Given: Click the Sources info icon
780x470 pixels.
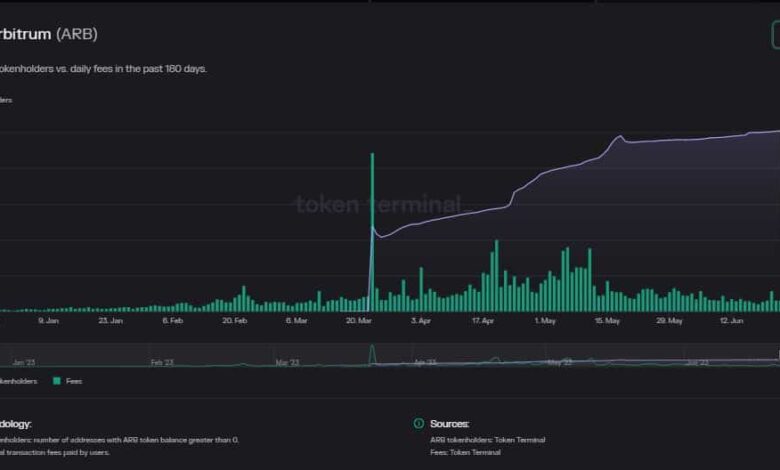Looking at the screenshot, I should [418, 424].
